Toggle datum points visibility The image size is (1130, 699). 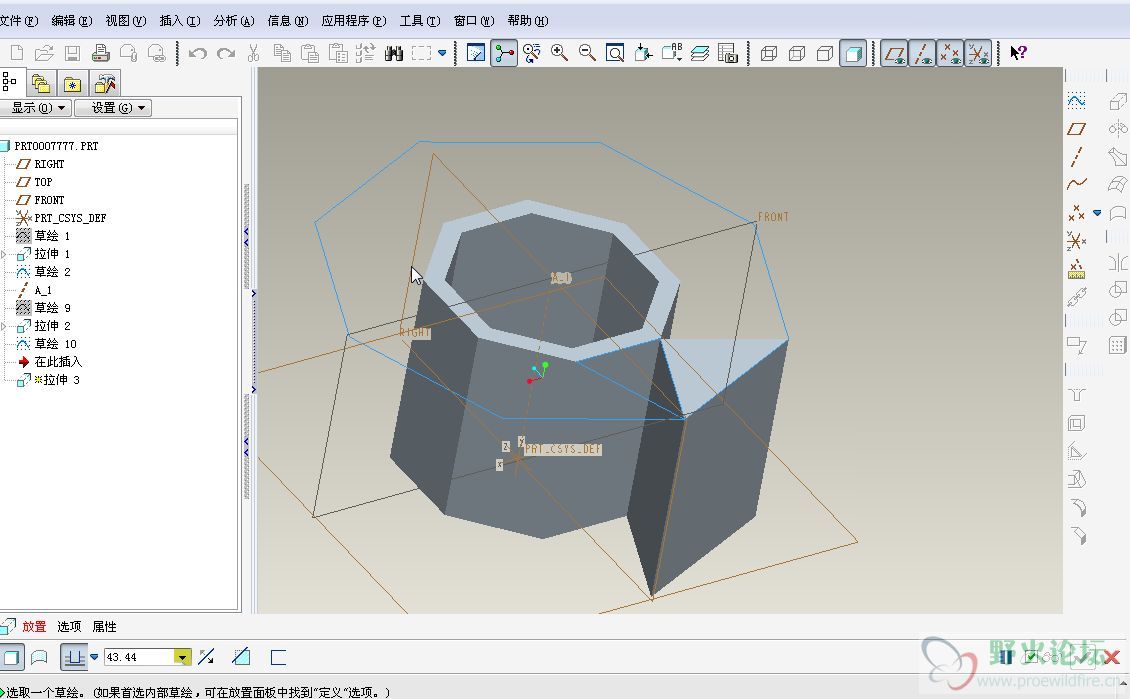(951, 53)
